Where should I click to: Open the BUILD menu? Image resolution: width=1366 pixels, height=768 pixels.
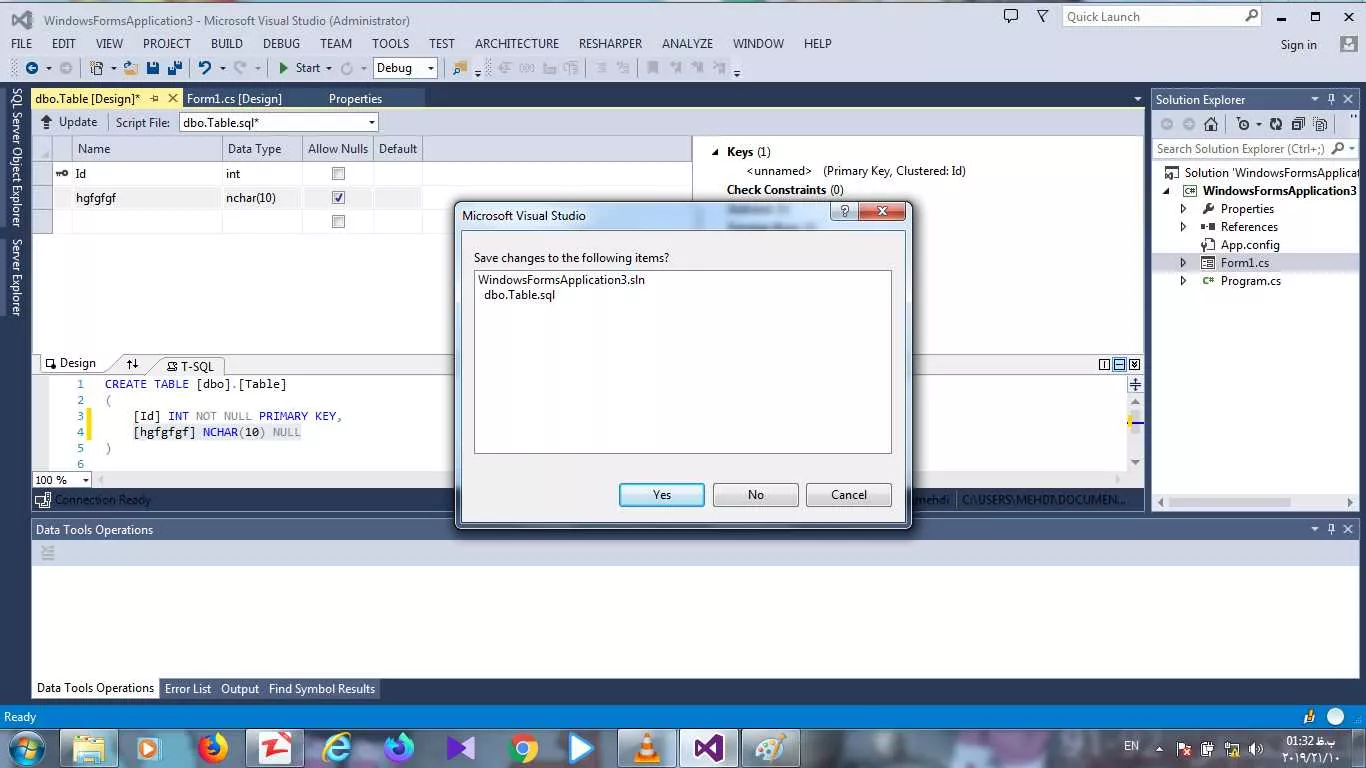coord(227,43)
